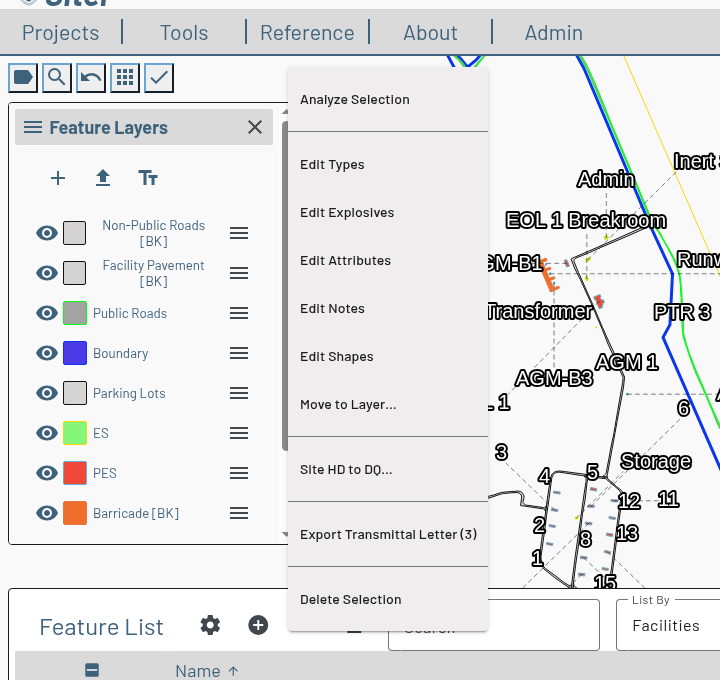The width and height of the screenshot is (720, 680).
Task: Choose Edit Notes in context menu
Action: click(388, 309)
